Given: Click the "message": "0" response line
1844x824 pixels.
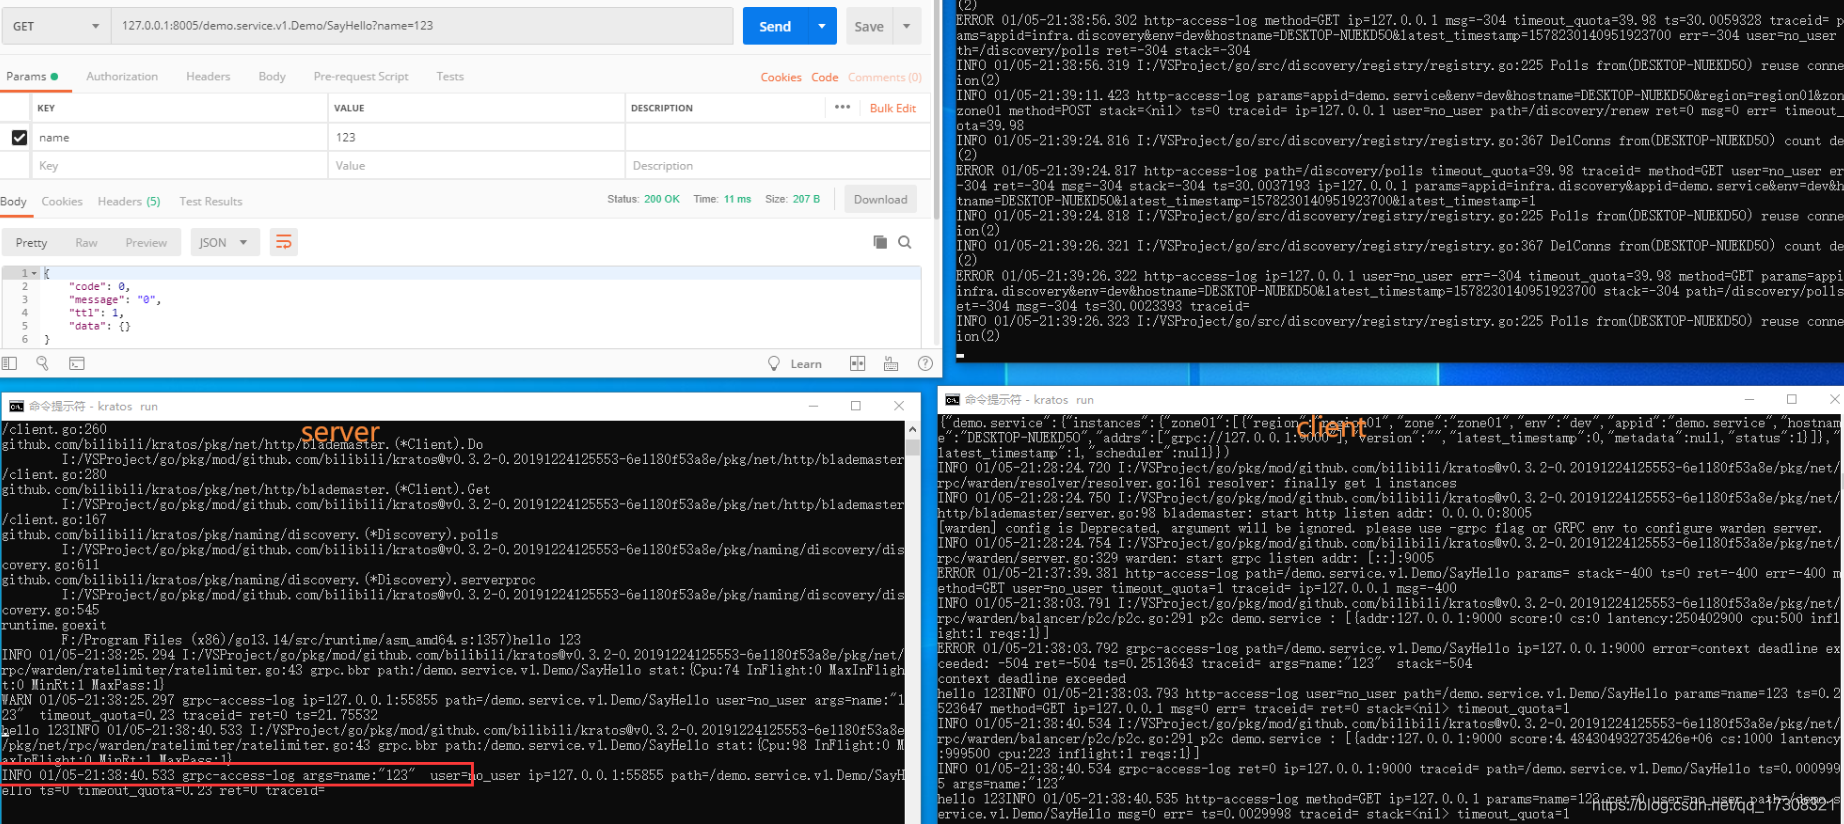Looking at the screenshot, I should coord(114,299).
